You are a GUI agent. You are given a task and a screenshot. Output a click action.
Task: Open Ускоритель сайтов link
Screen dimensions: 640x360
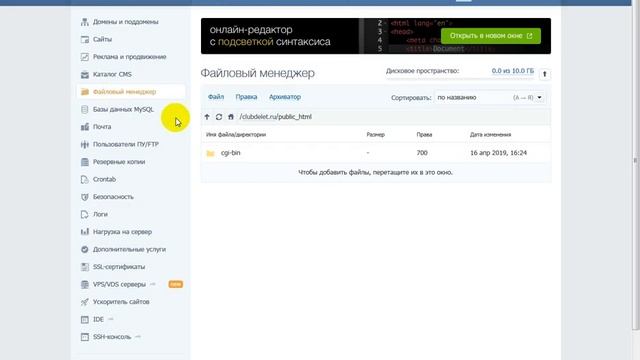(x=121, y=302)
